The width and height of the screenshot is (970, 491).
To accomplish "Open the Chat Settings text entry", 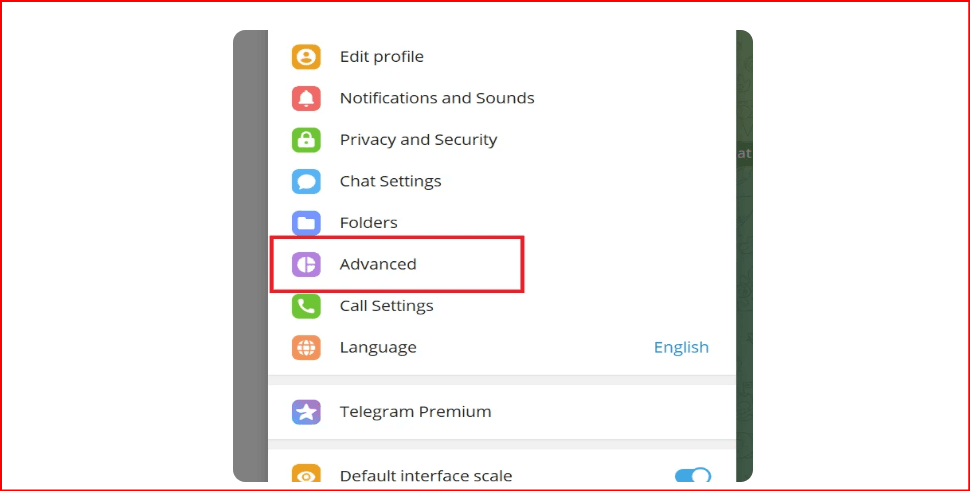I will tap(390, 181).
